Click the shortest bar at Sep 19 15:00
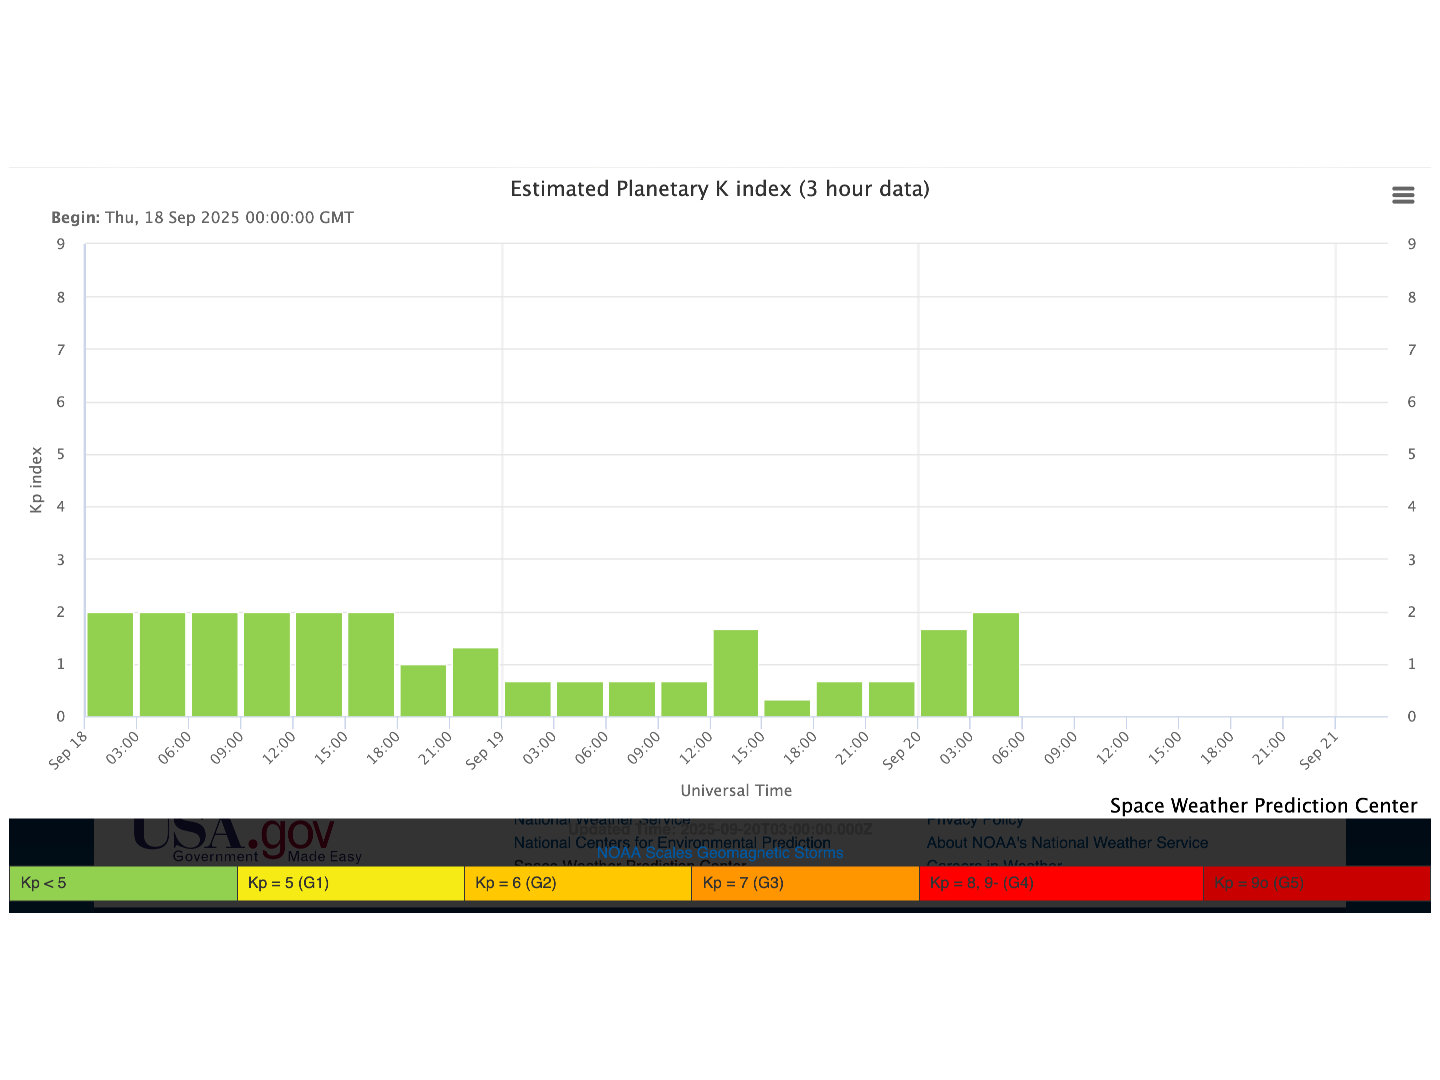The height and width of the screenshot is (1080, 1440). click(787, 708)
